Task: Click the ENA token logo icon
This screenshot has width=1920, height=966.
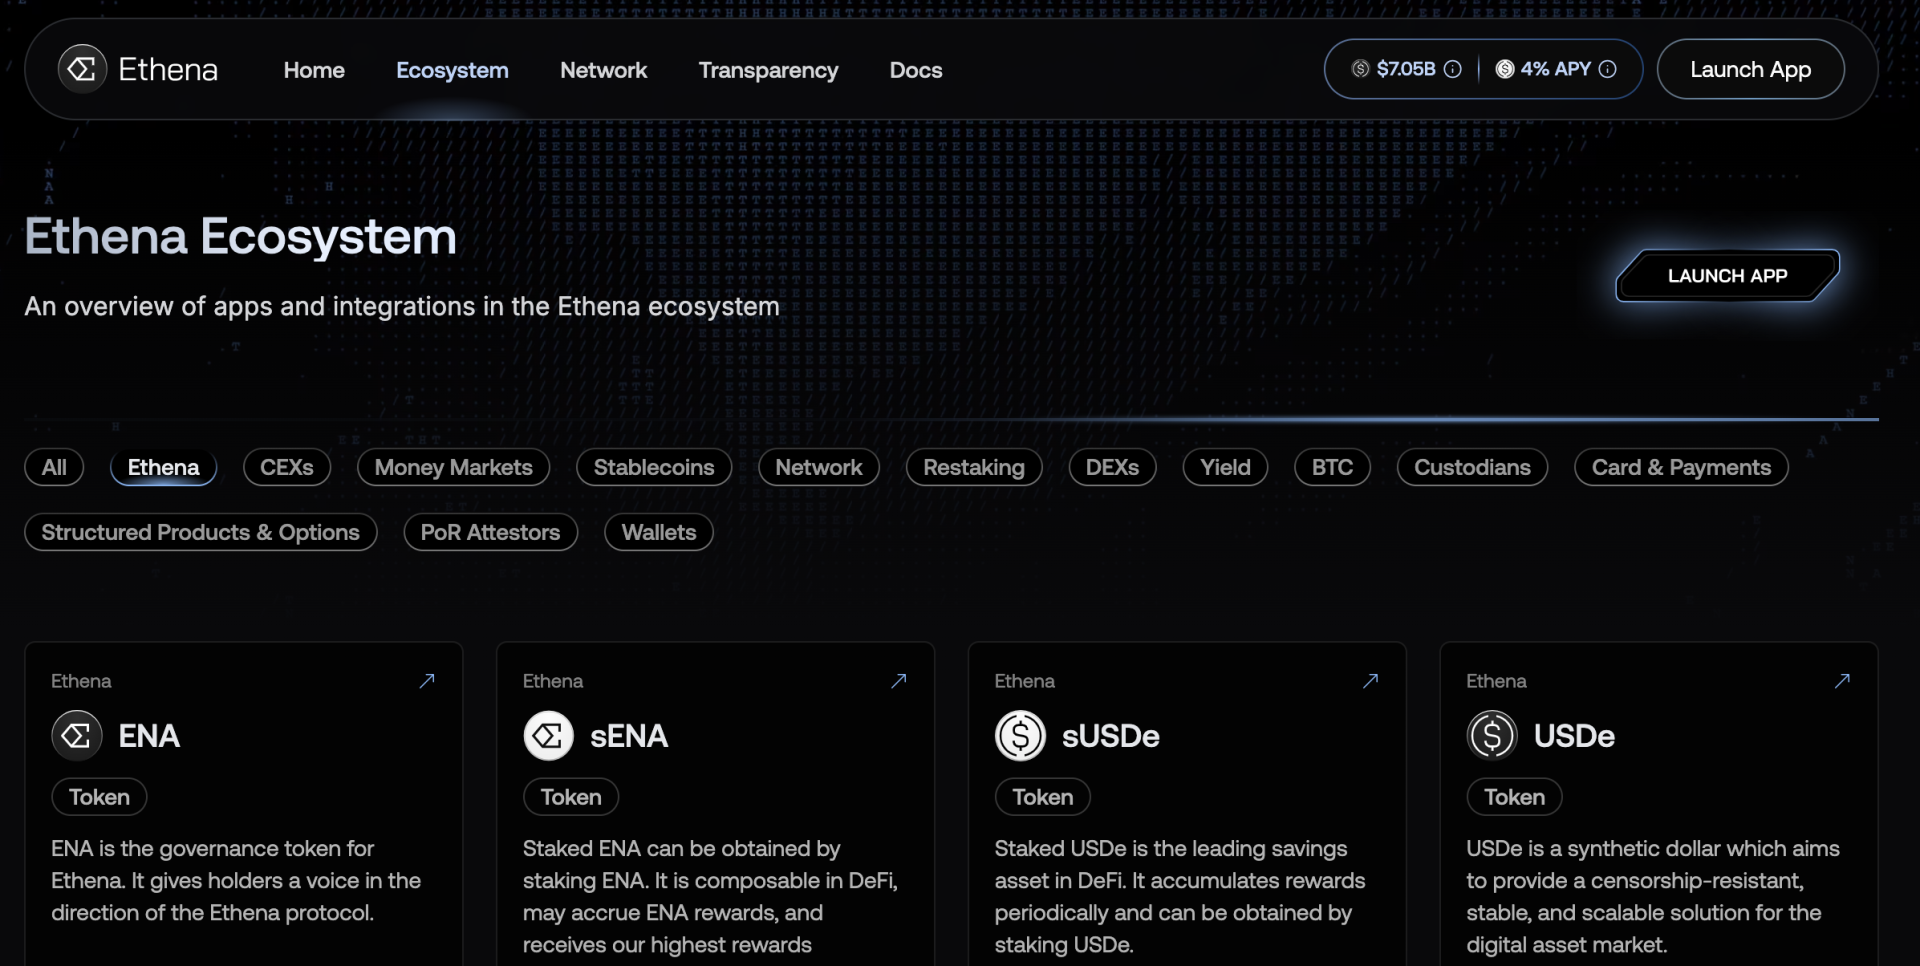Action: point(77,736)
